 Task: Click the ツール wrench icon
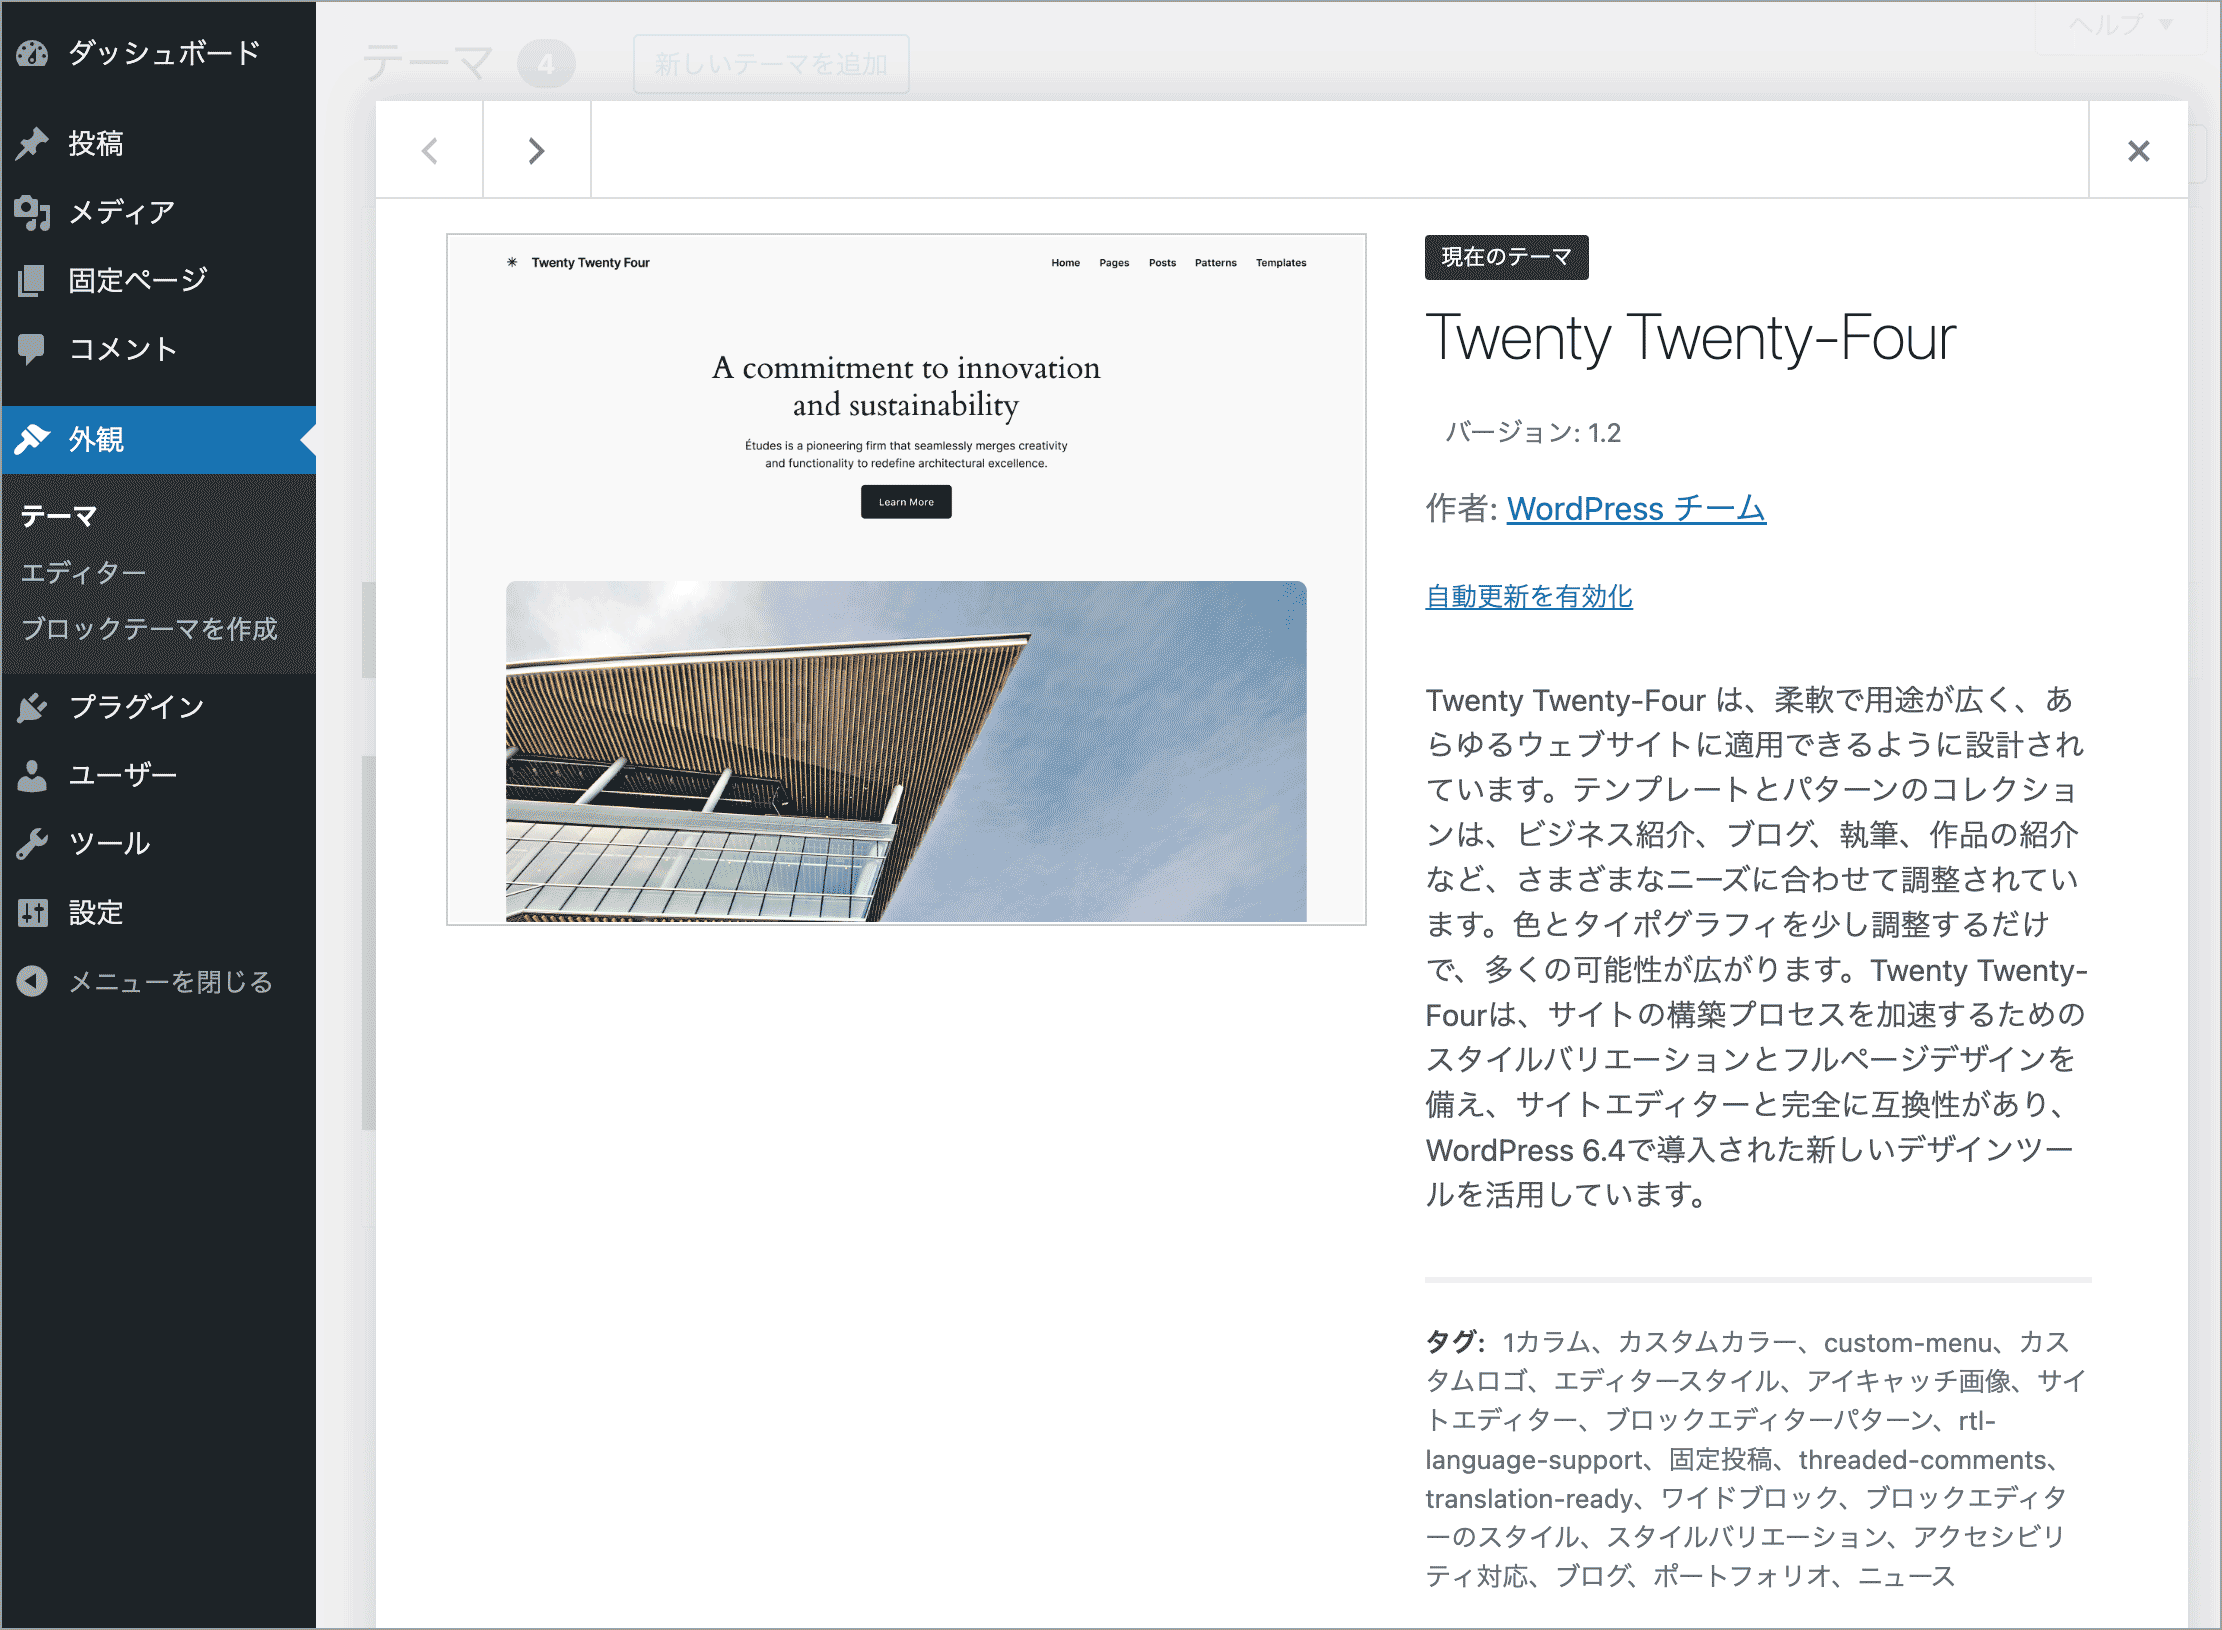click(32, 843)
